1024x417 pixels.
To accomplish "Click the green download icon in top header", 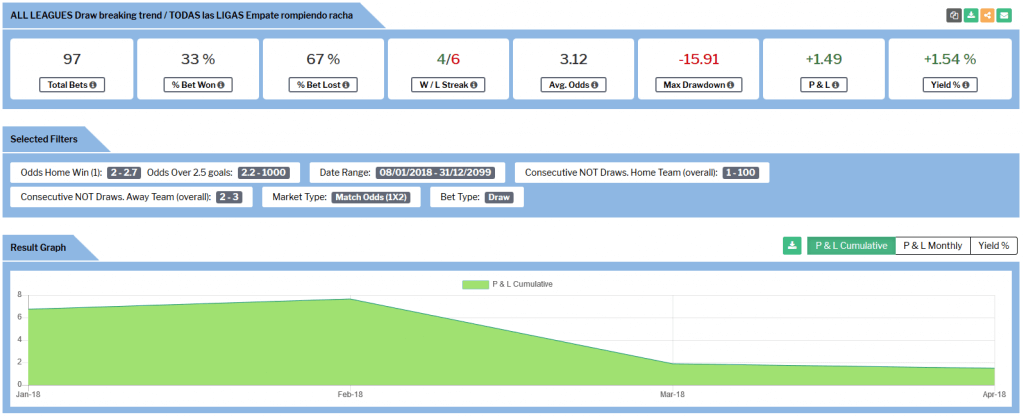I will point(971,16).
